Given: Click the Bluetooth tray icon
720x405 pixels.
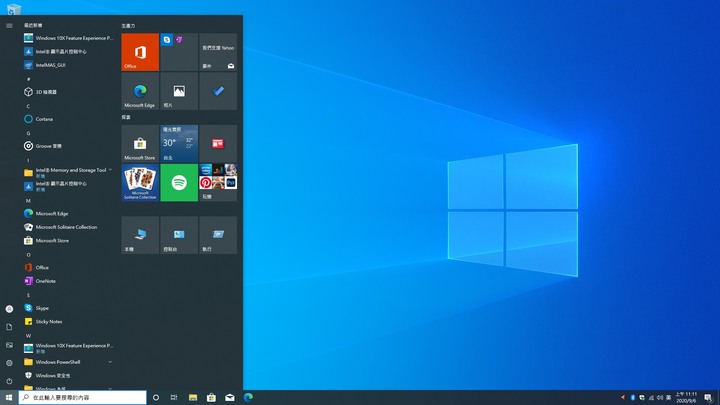Looking at the screenshot, I should click(x=632, y=398).
